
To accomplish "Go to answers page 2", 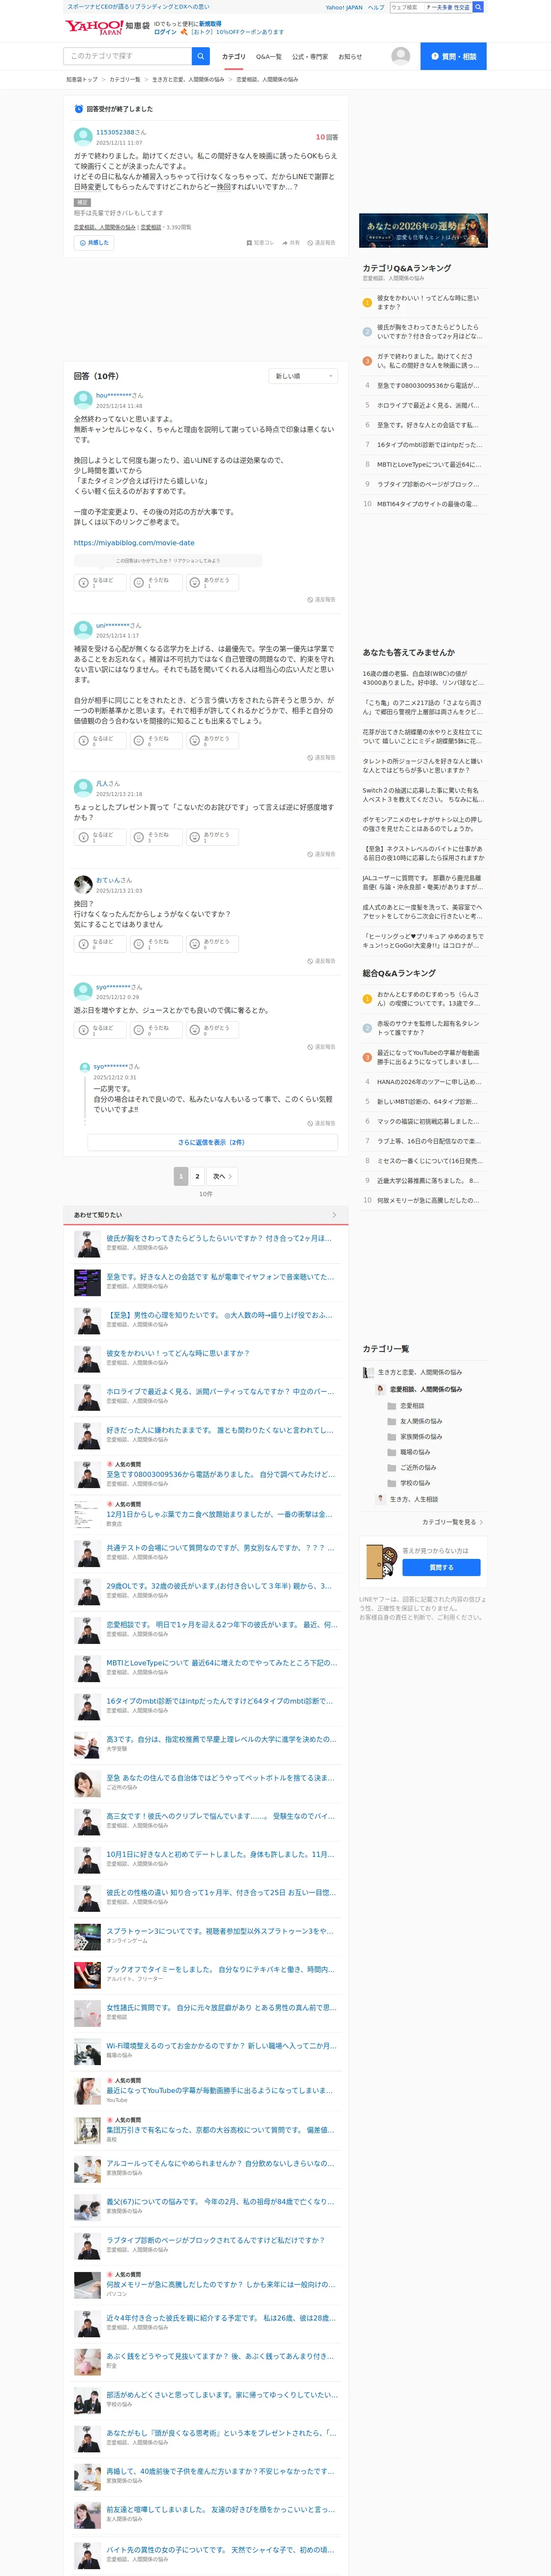I will pos(197,1176).
